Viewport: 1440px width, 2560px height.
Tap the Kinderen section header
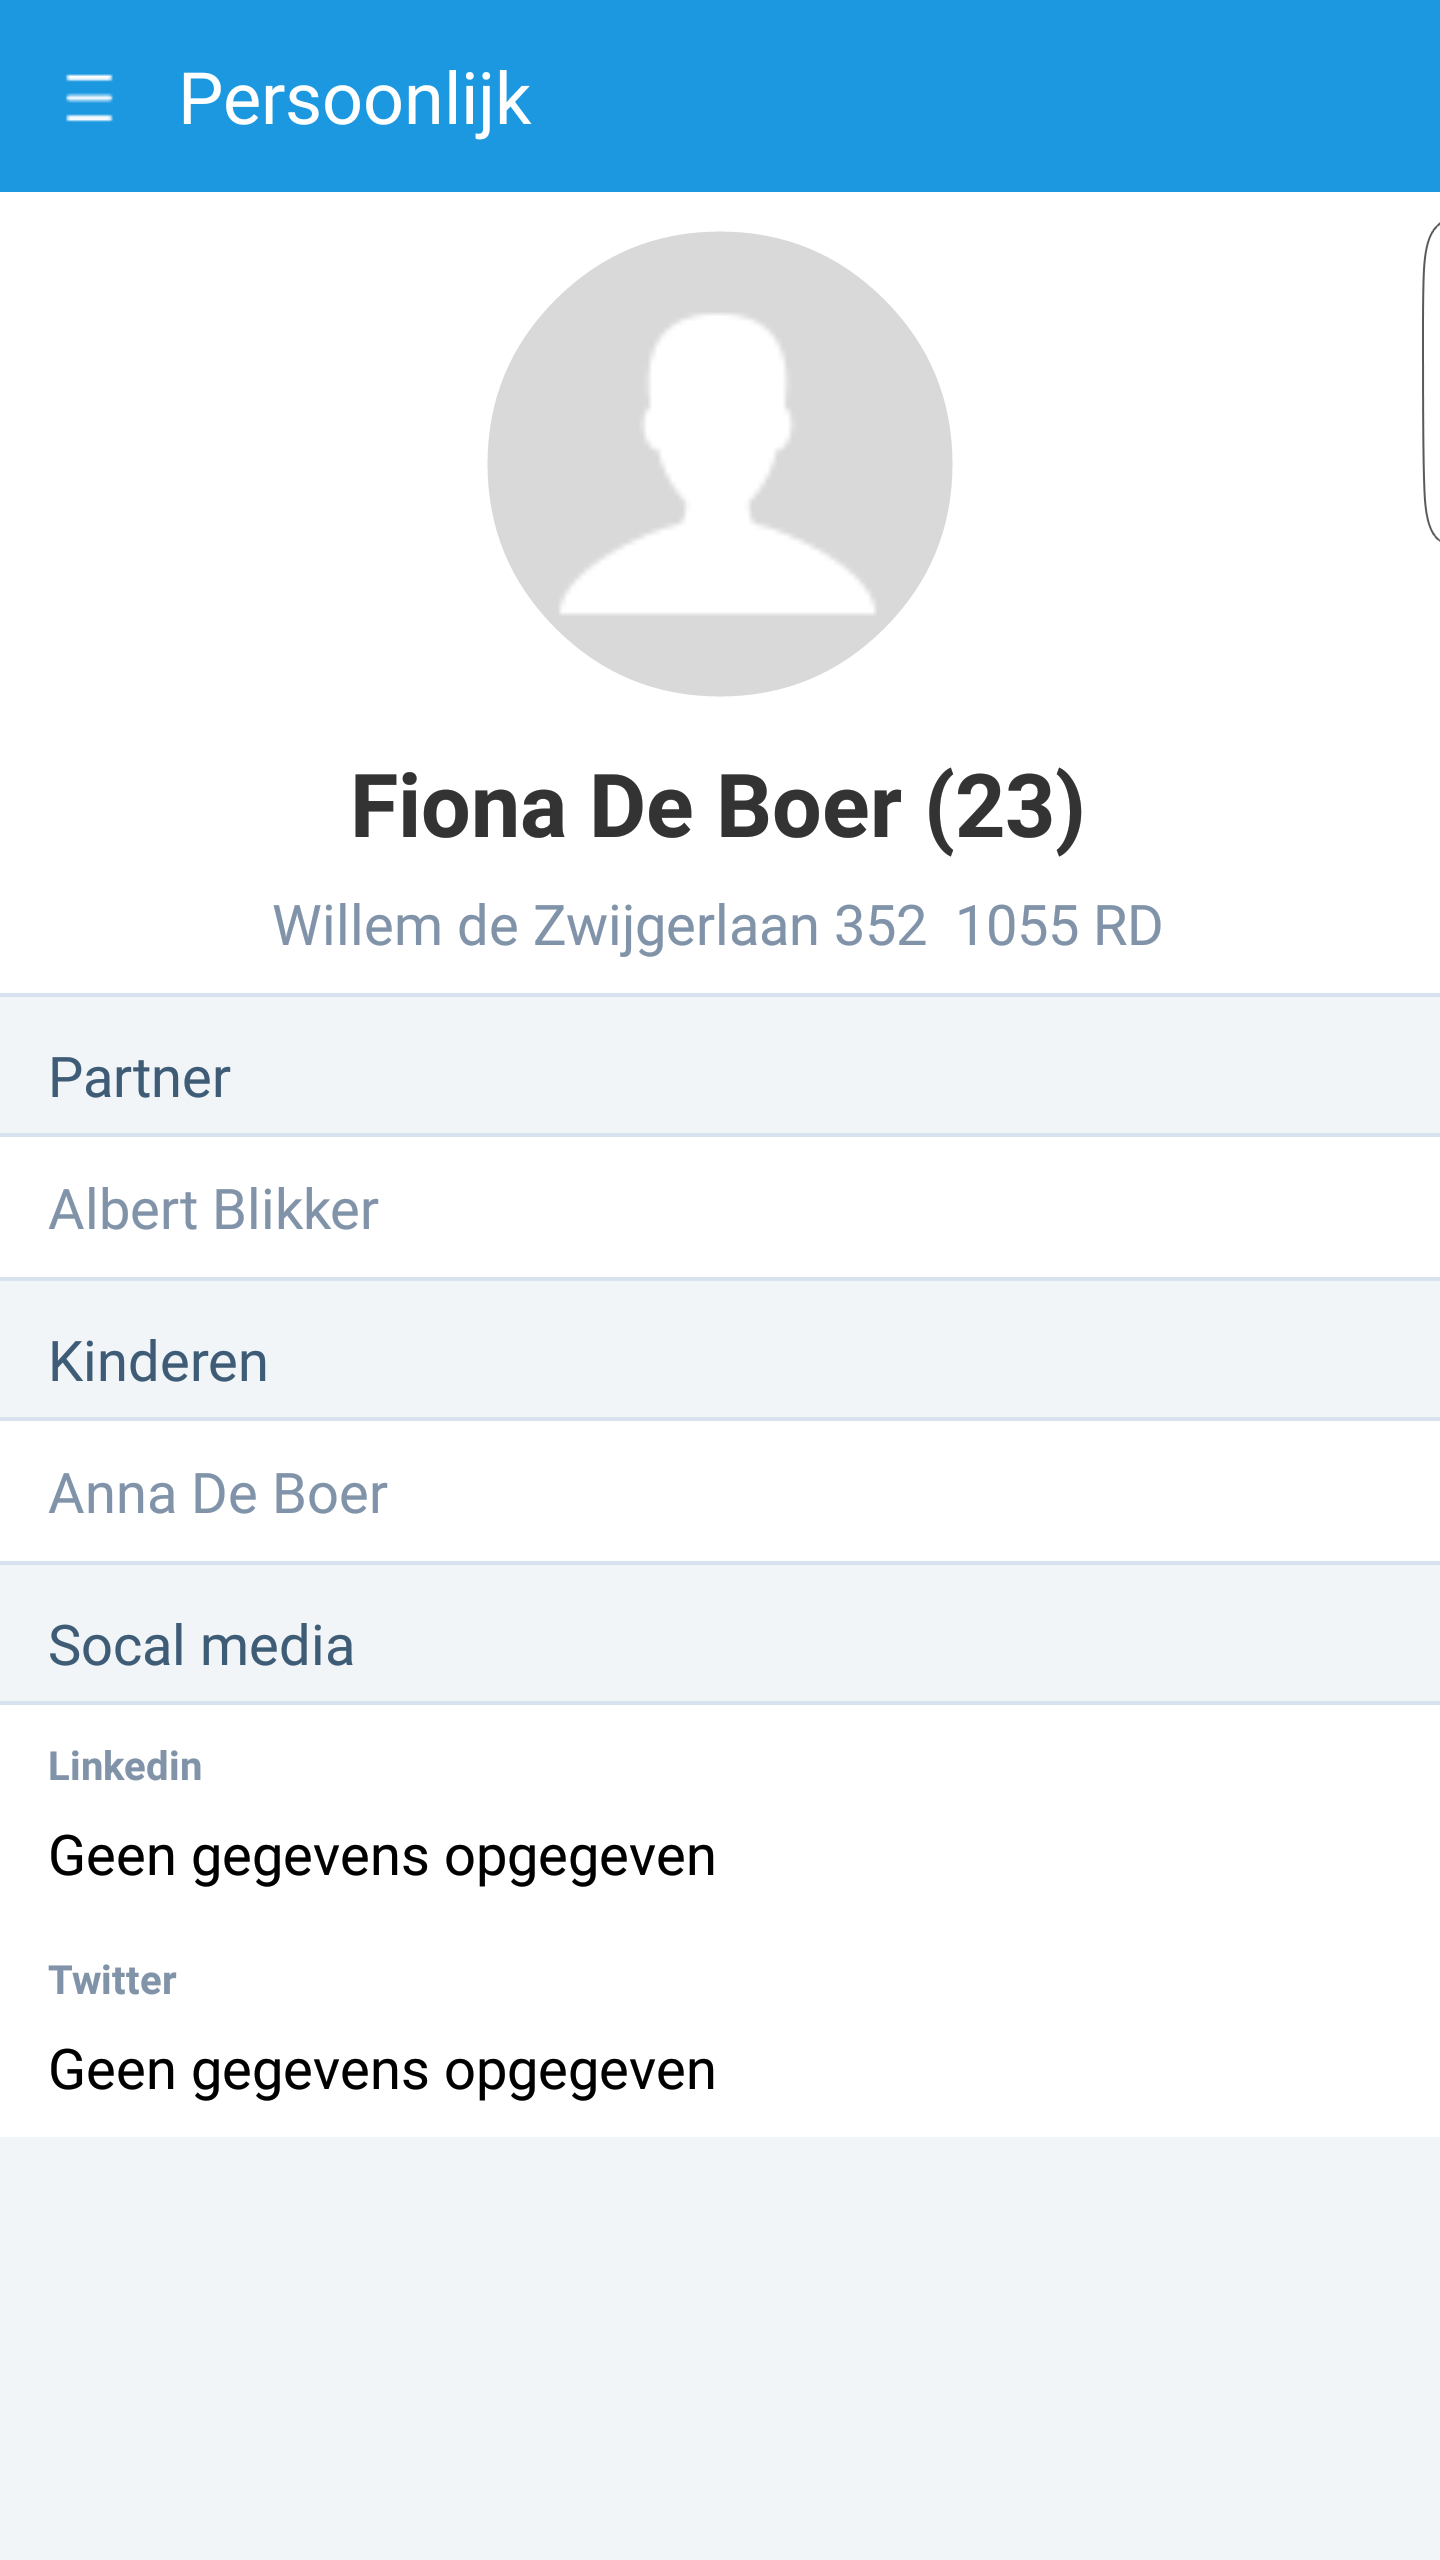click(158, 1362)
